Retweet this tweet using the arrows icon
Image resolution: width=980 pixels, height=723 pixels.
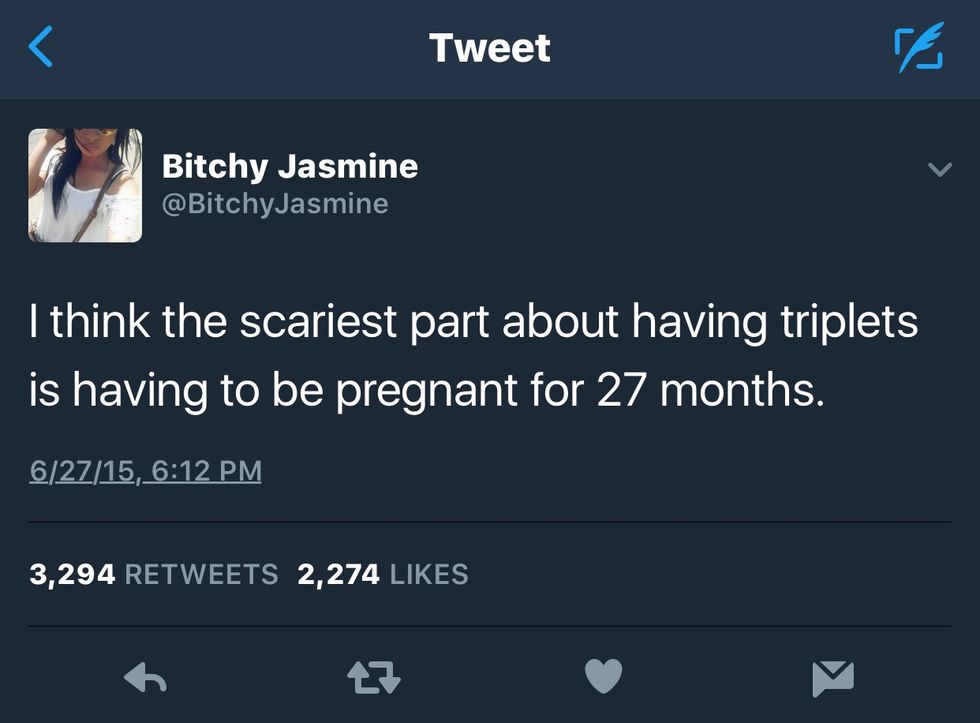[x=373, y=679]
